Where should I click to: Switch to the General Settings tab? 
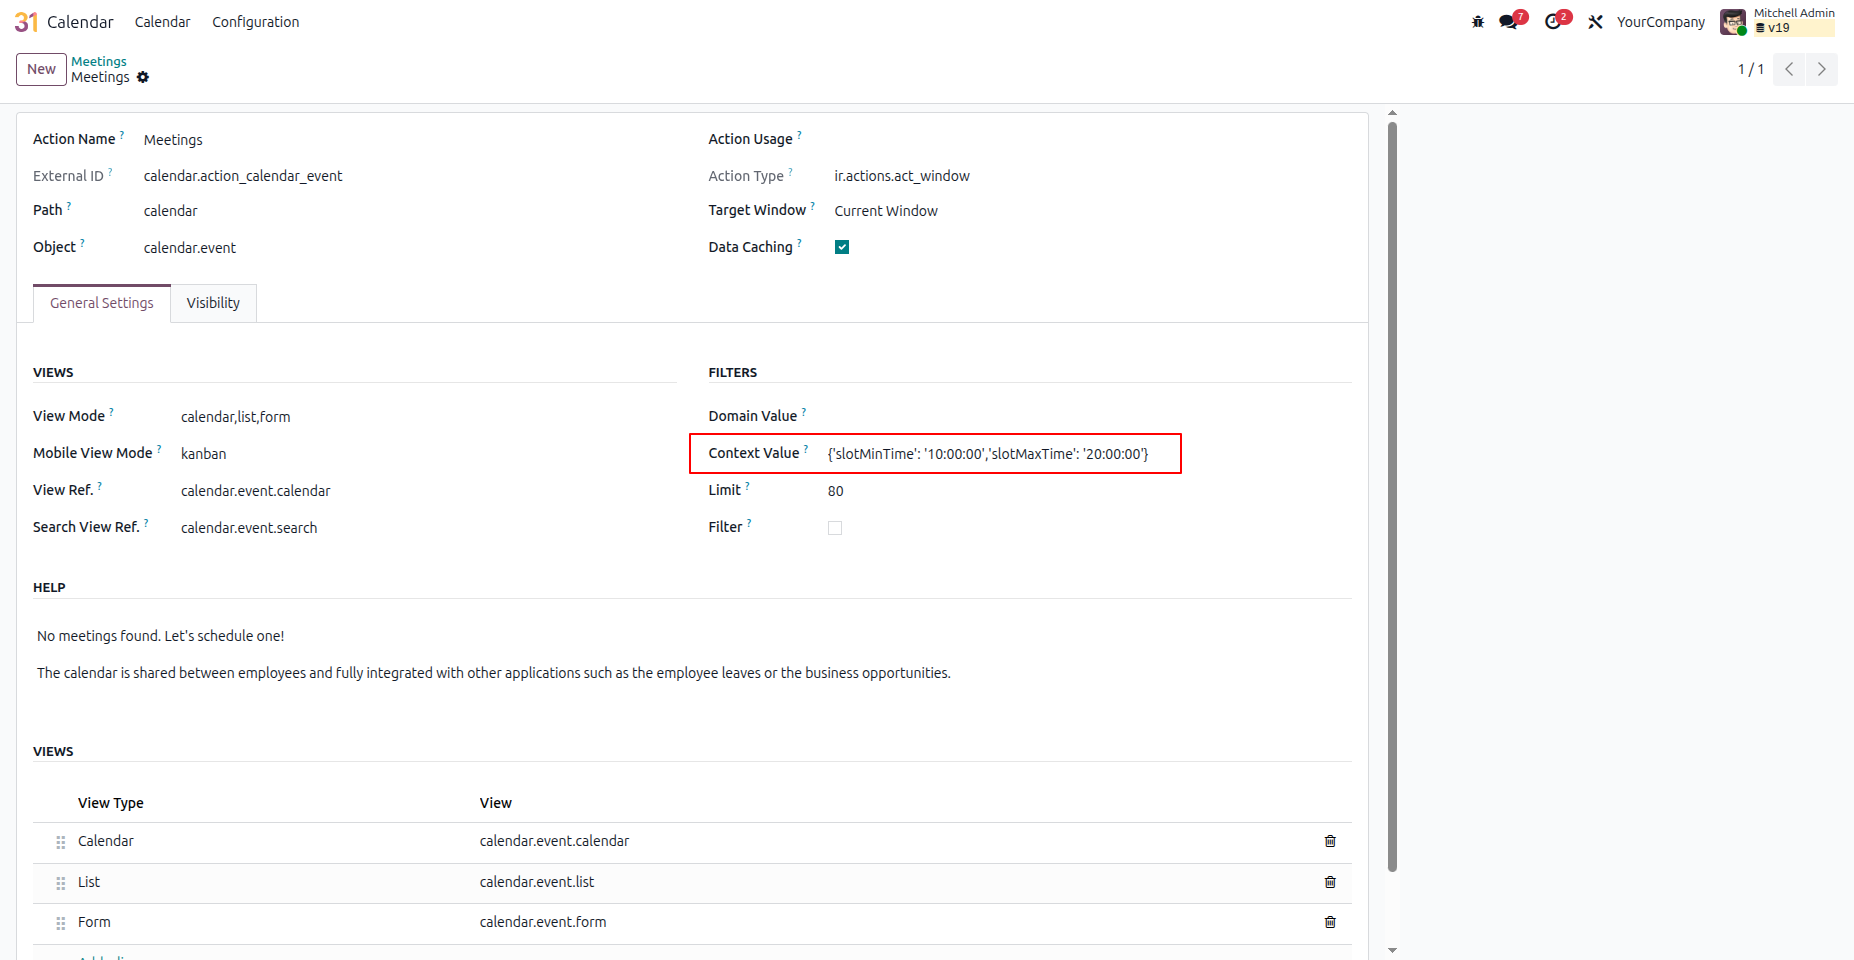point(102,303)
